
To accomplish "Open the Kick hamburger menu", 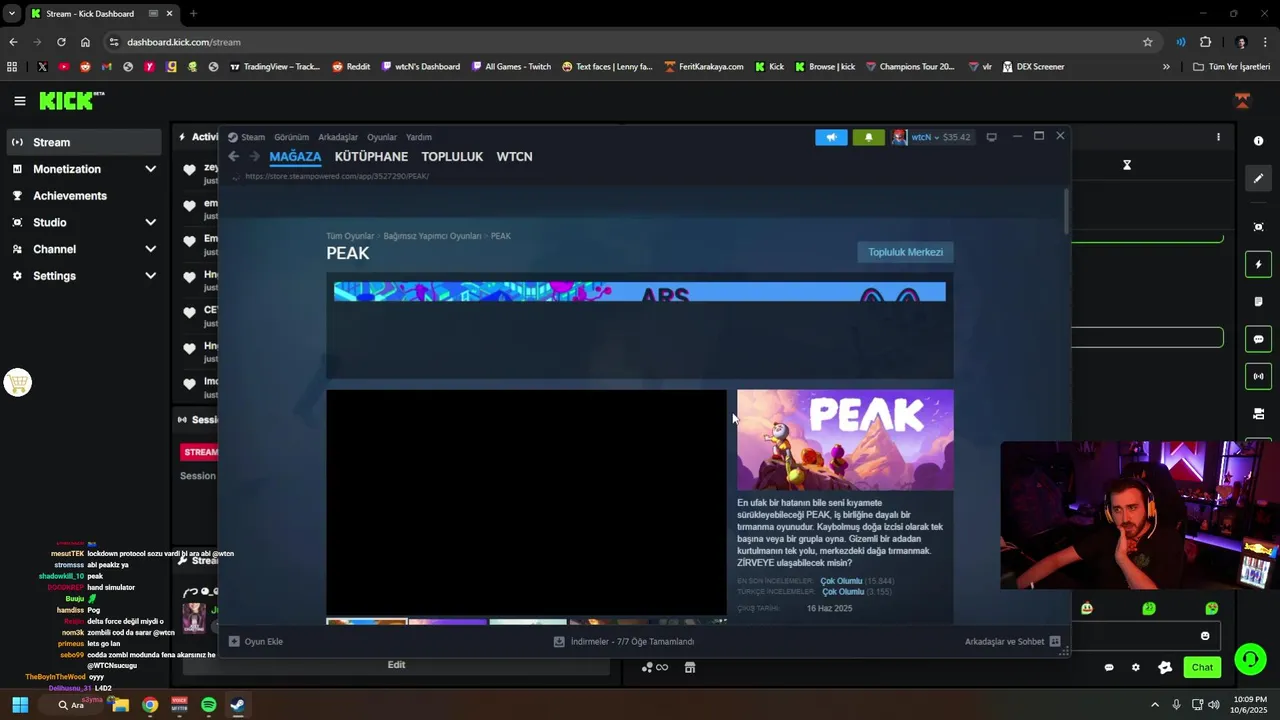I will pyautogui.click(x=19, y=101).
